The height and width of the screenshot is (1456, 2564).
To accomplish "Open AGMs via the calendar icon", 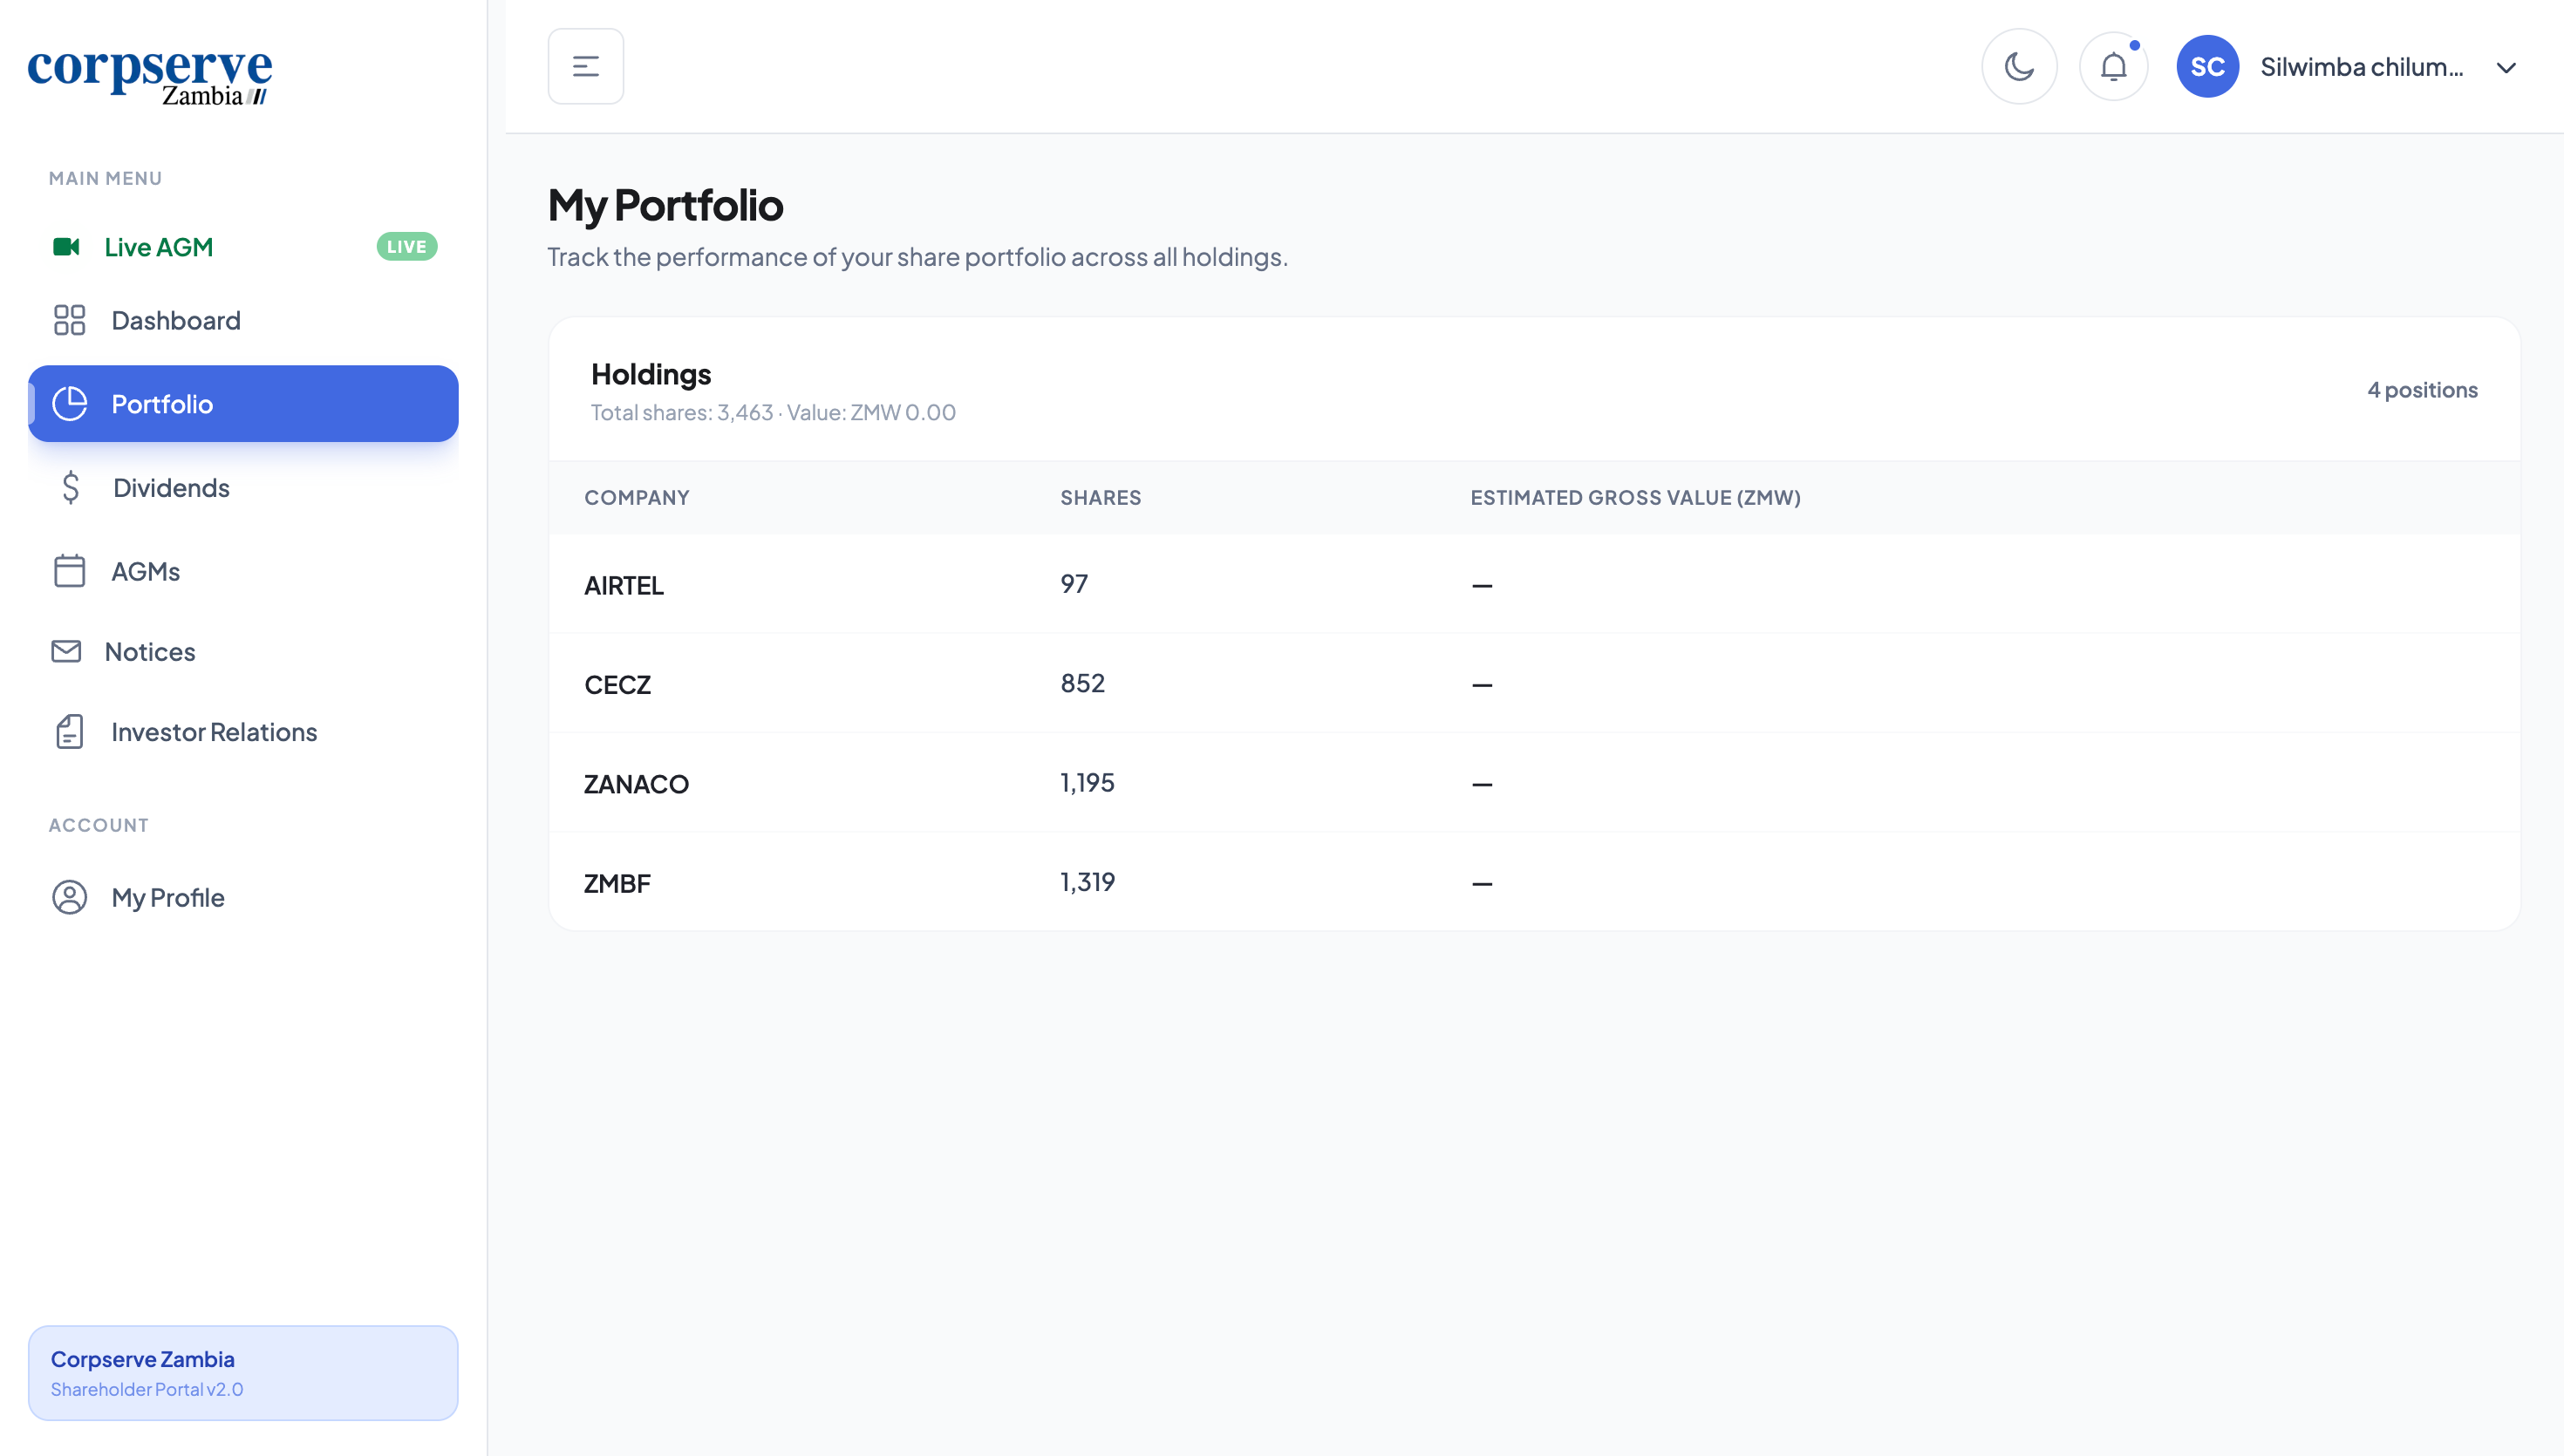I will [68, 570].
